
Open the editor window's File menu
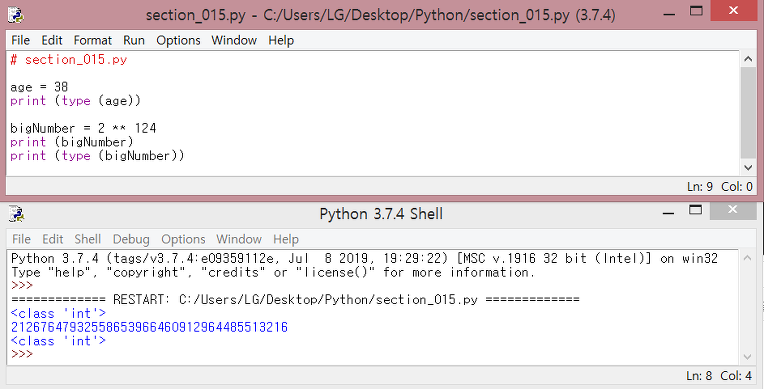[20, 40]
